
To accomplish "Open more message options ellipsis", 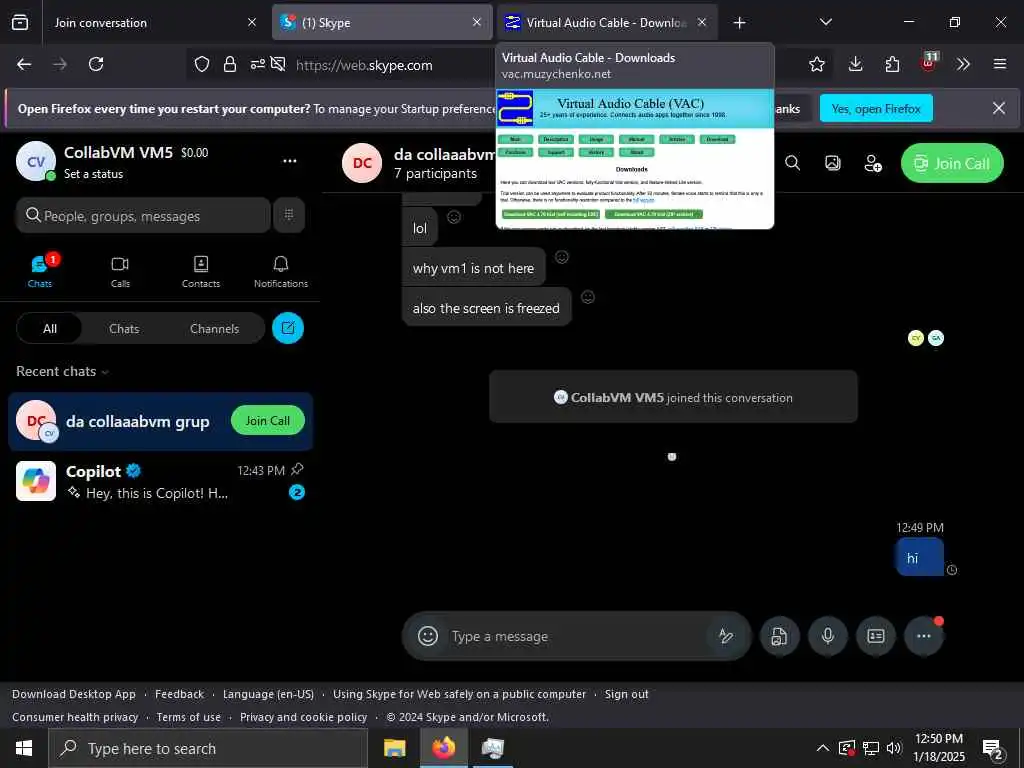I will (x=923, y=635).
